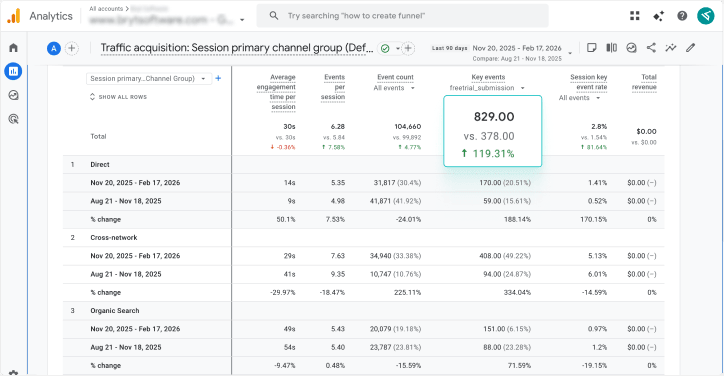Click Cross-network % change 334.04%
Screen dimensions: 724x376
tap(517, 292)
